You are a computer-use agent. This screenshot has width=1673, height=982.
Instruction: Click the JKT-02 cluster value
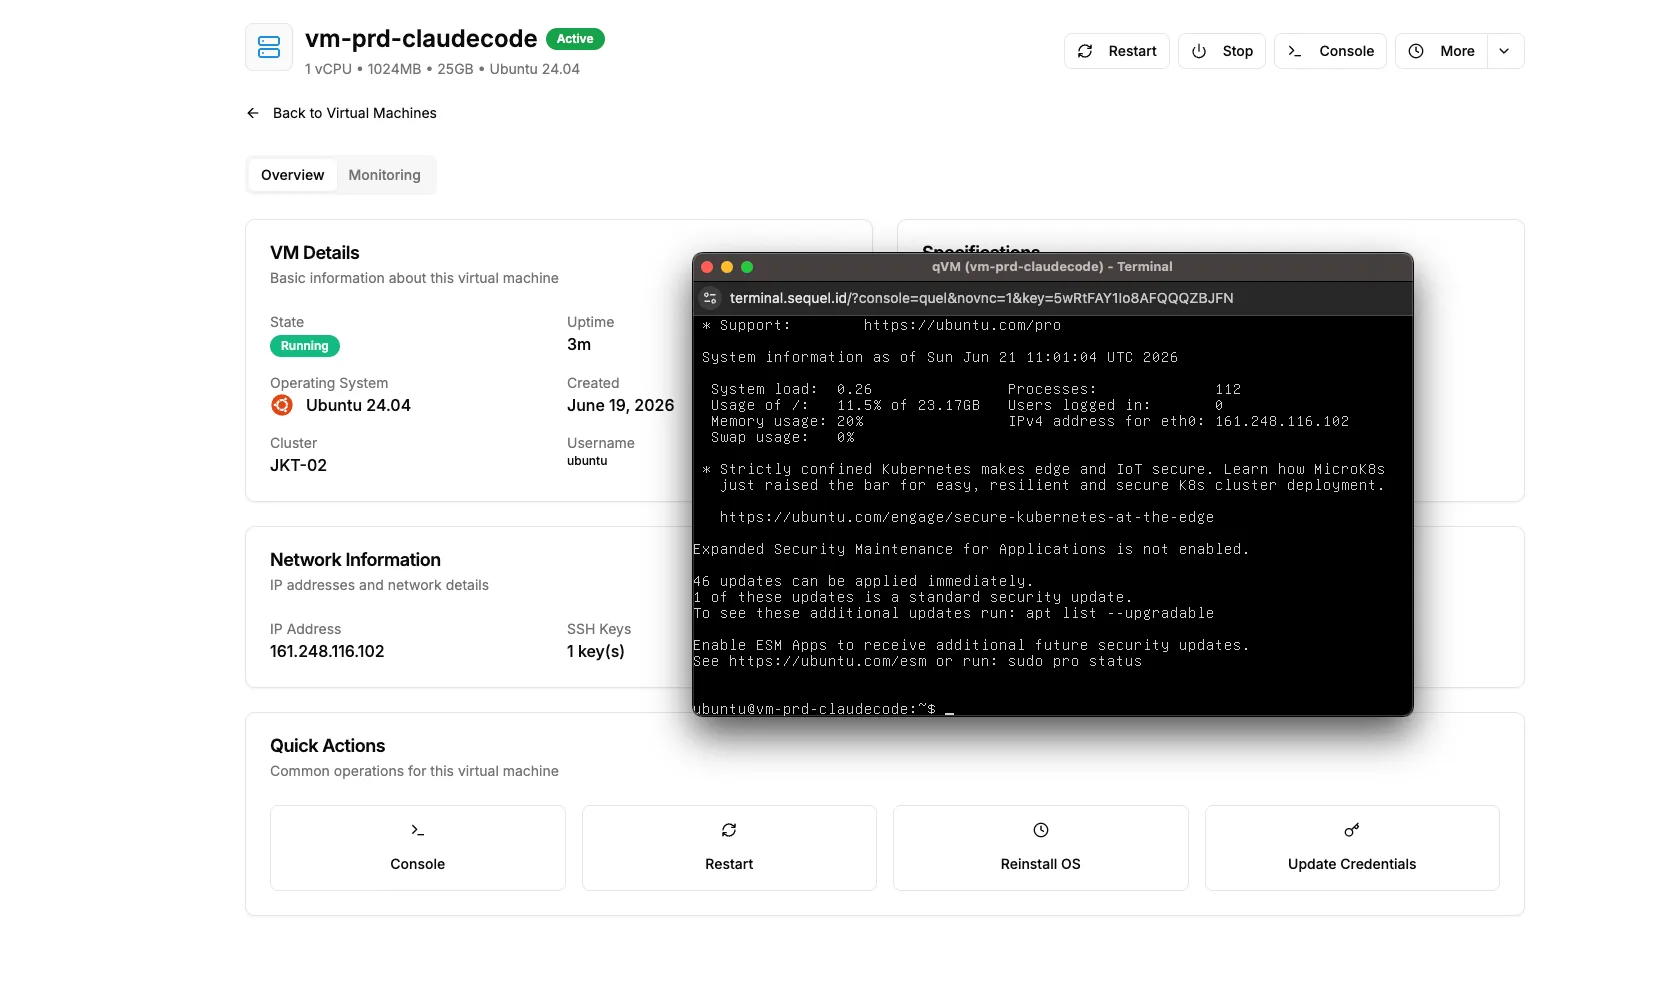pos(298,465)
